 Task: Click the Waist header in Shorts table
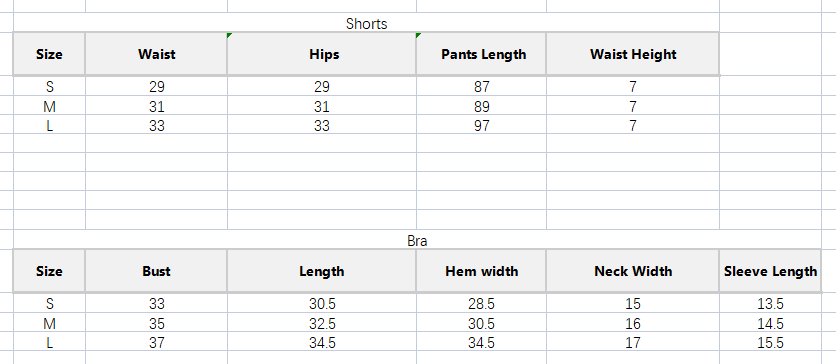156,54
